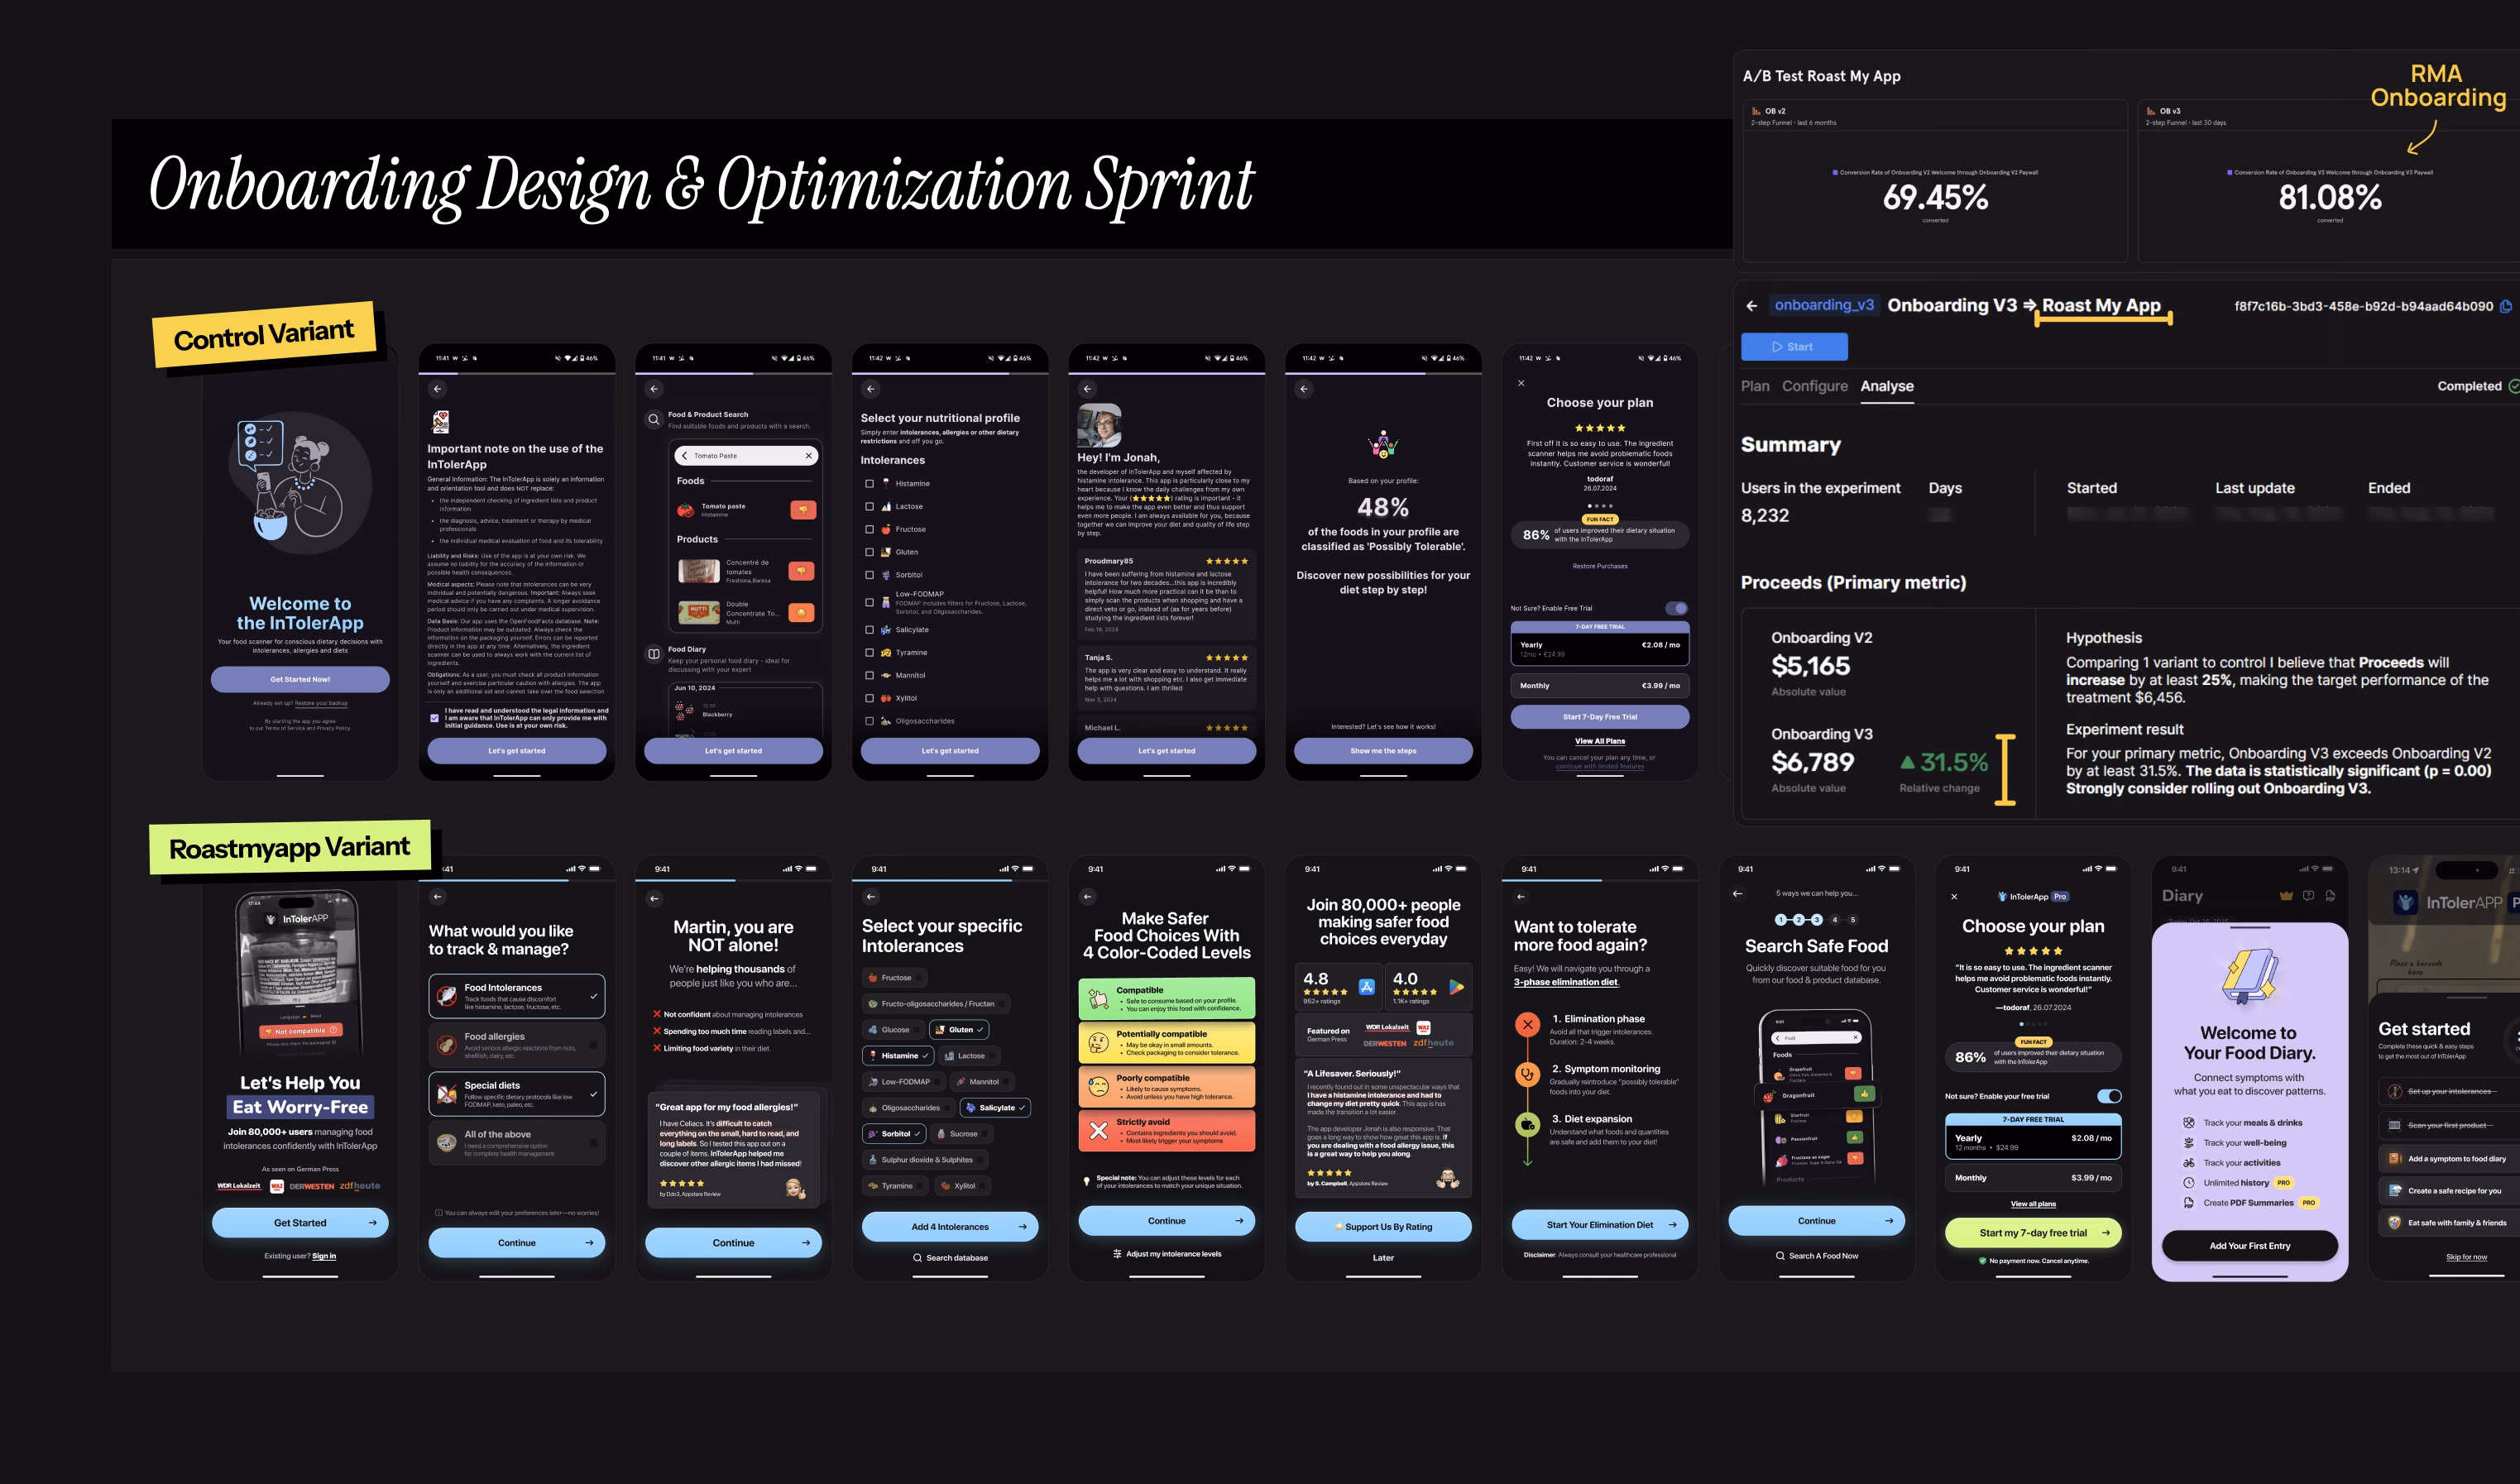Uncheck the legal information agreement checkbox

tap(434, 718)
